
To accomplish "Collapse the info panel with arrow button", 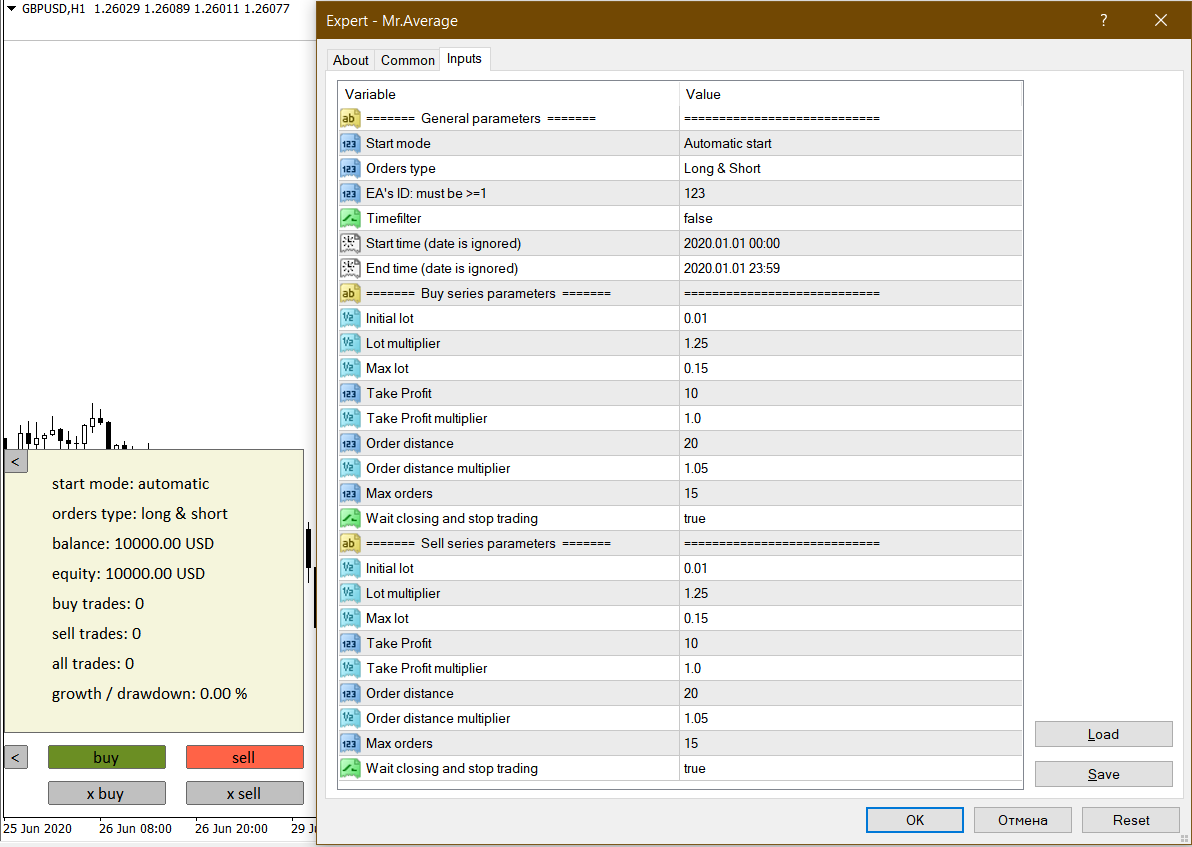I will point(16,461).
